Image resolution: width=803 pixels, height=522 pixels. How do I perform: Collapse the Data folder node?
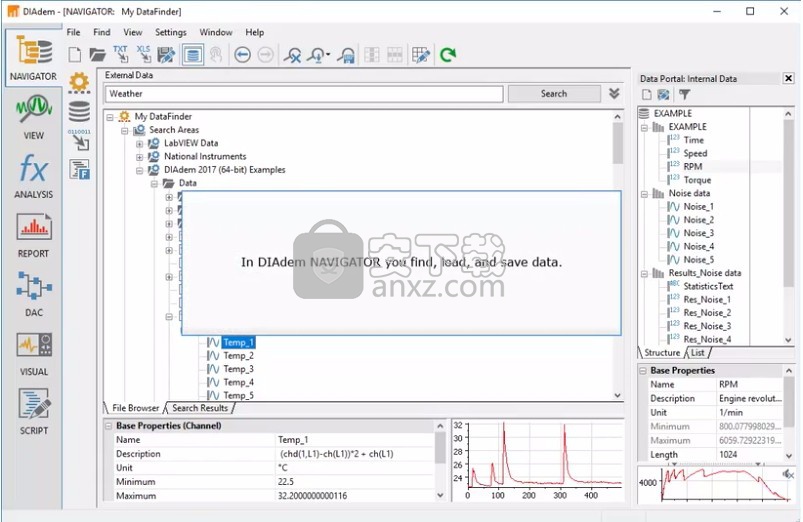154,184
